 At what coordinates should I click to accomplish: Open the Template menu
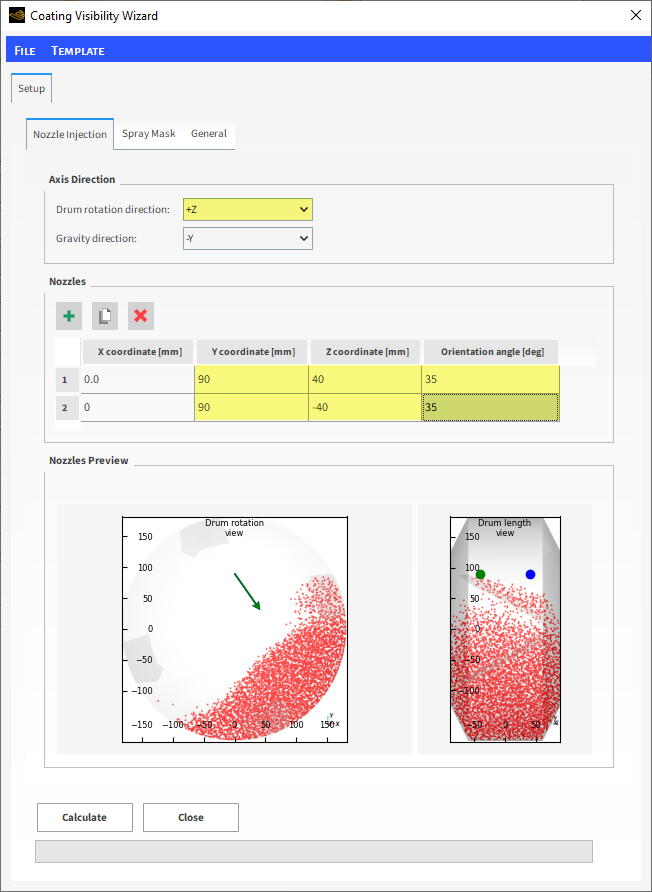[x=78, y=51]
